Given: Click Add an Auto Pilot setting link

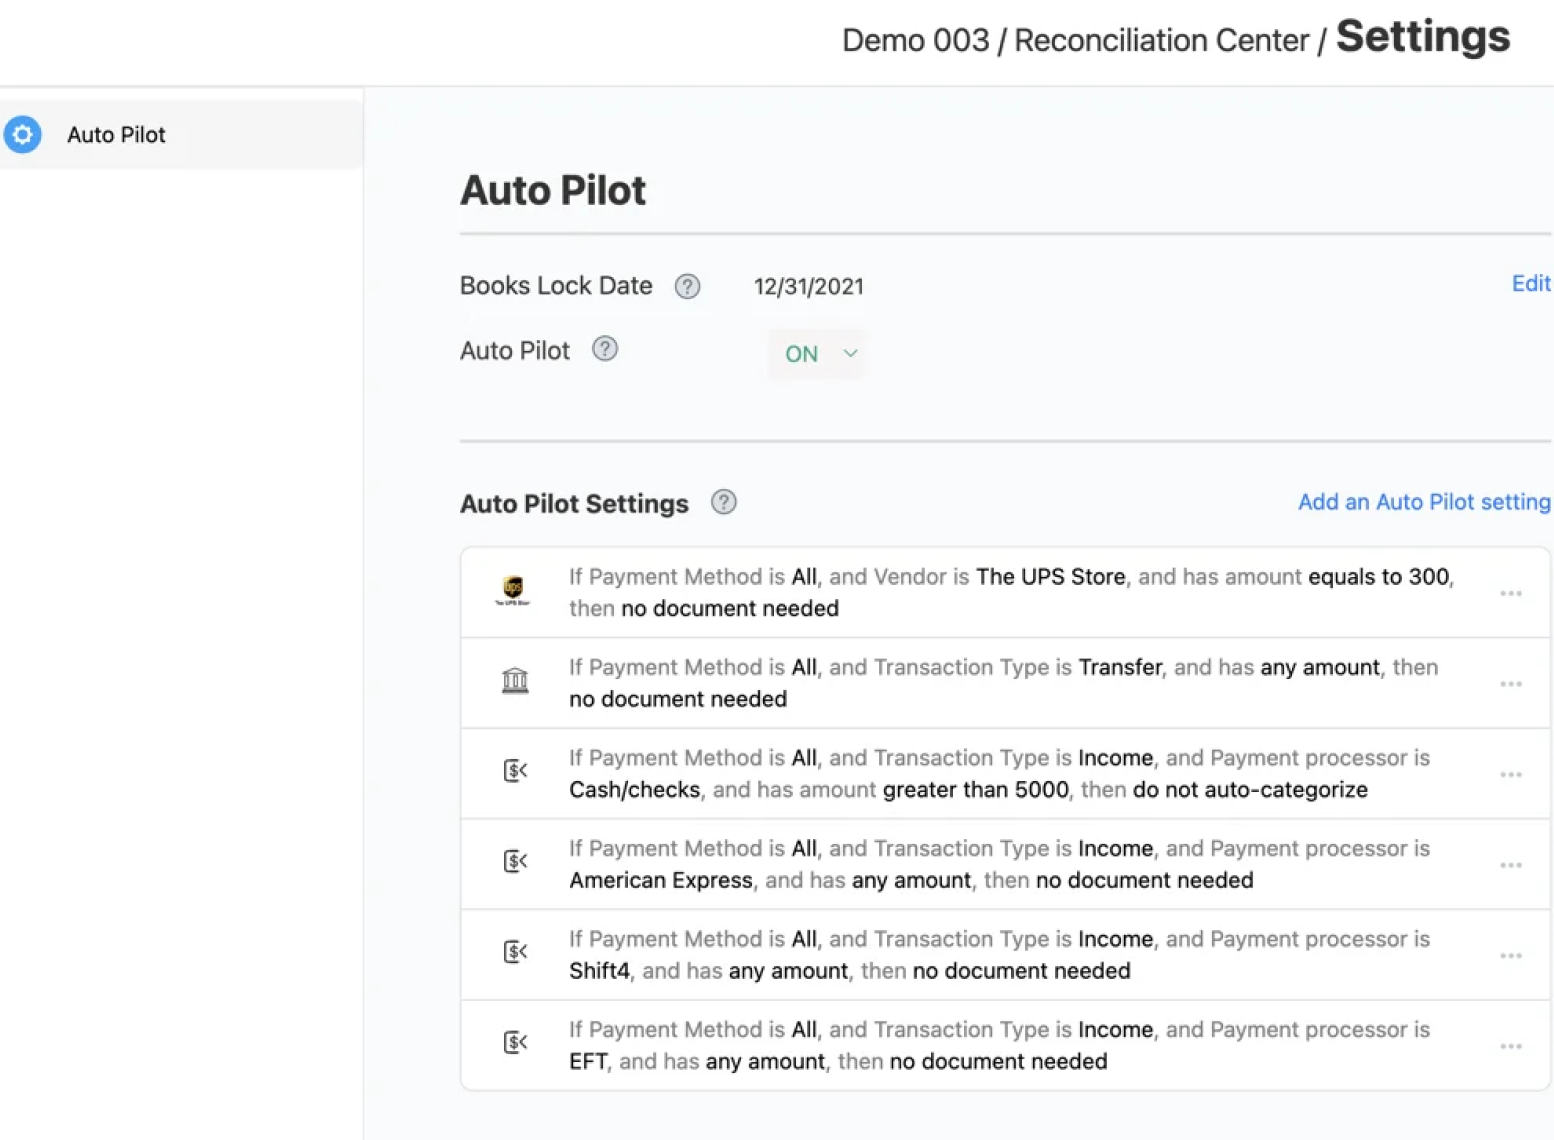Looking at the screenshot, I should click(x=1423, y=502).
